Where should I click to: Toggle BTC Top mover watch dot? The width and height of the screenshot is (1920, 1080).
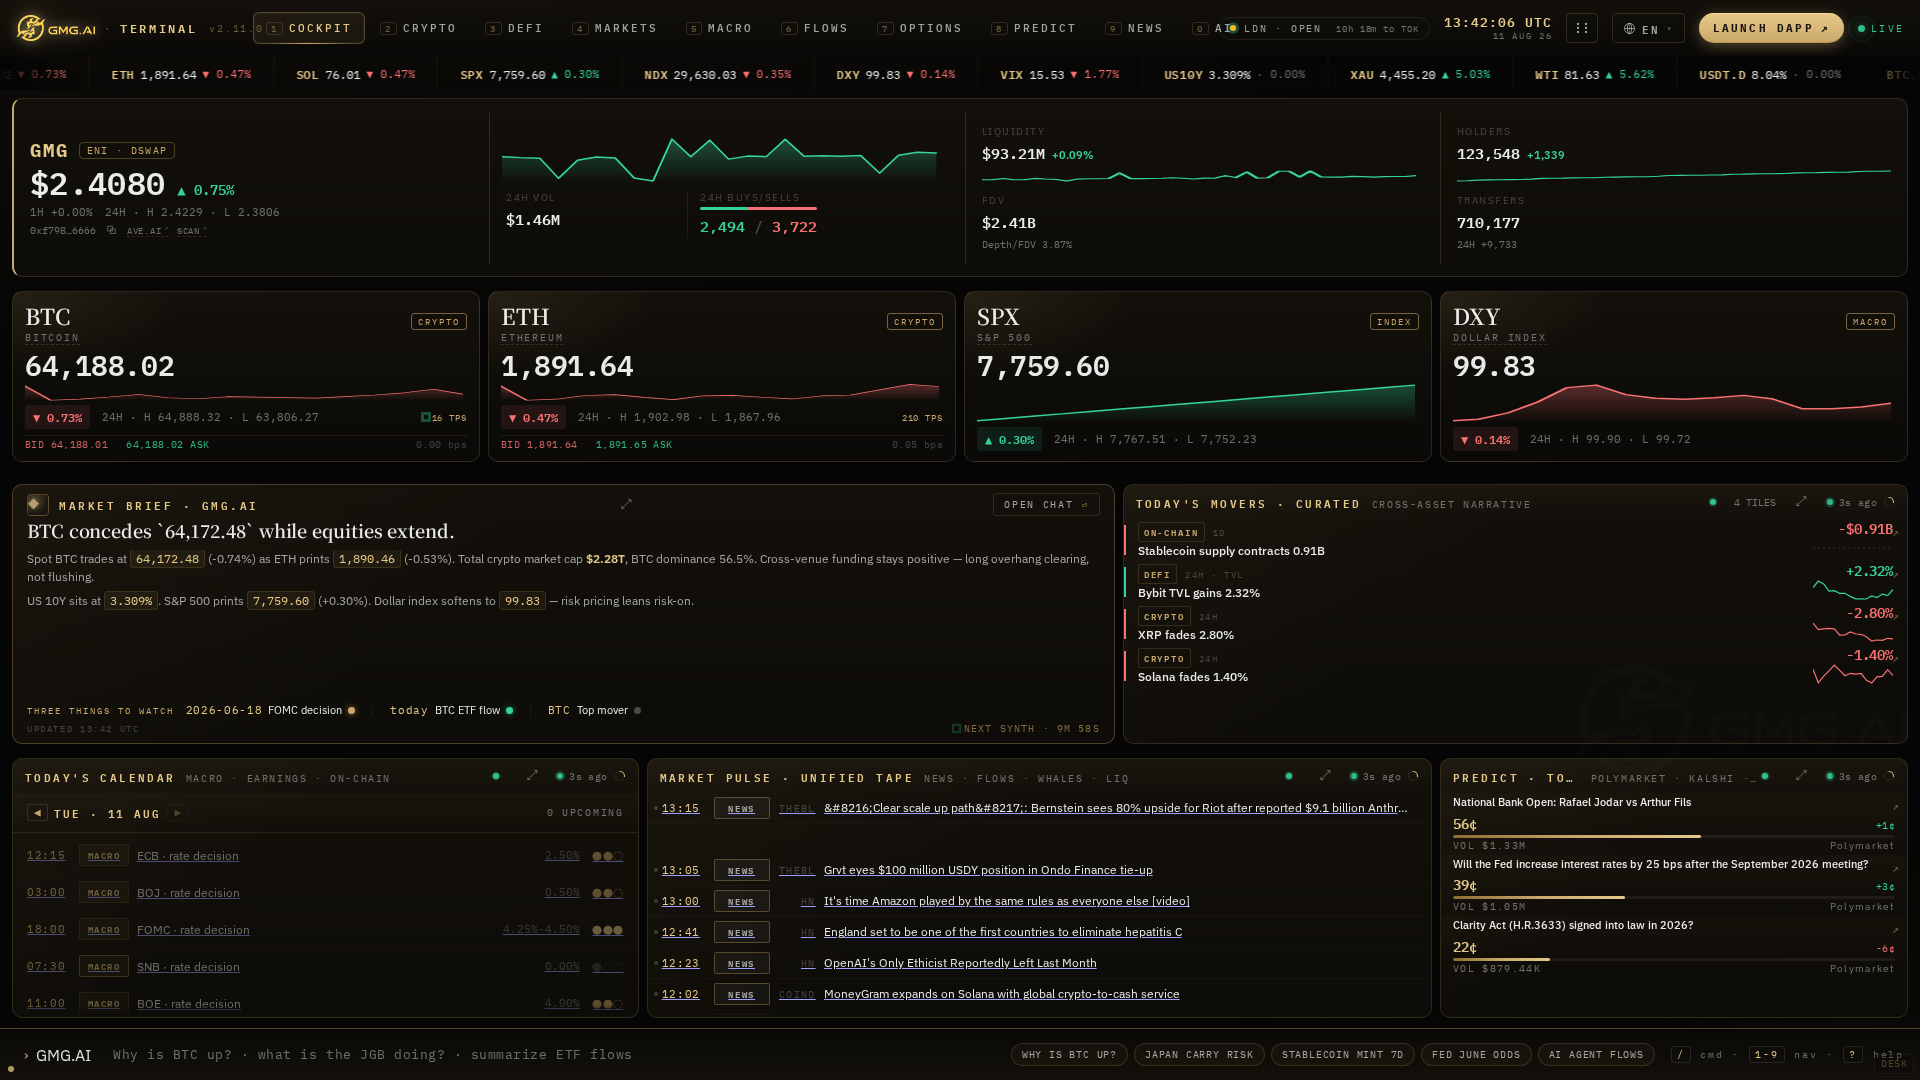click(637, 711)
